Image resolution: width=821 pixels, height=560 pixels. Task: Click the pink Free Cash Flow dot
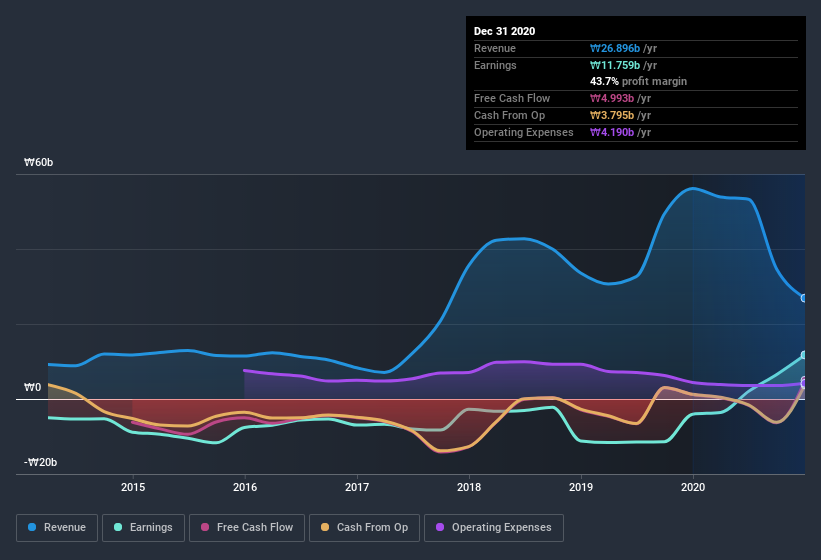tap(205, 527)
